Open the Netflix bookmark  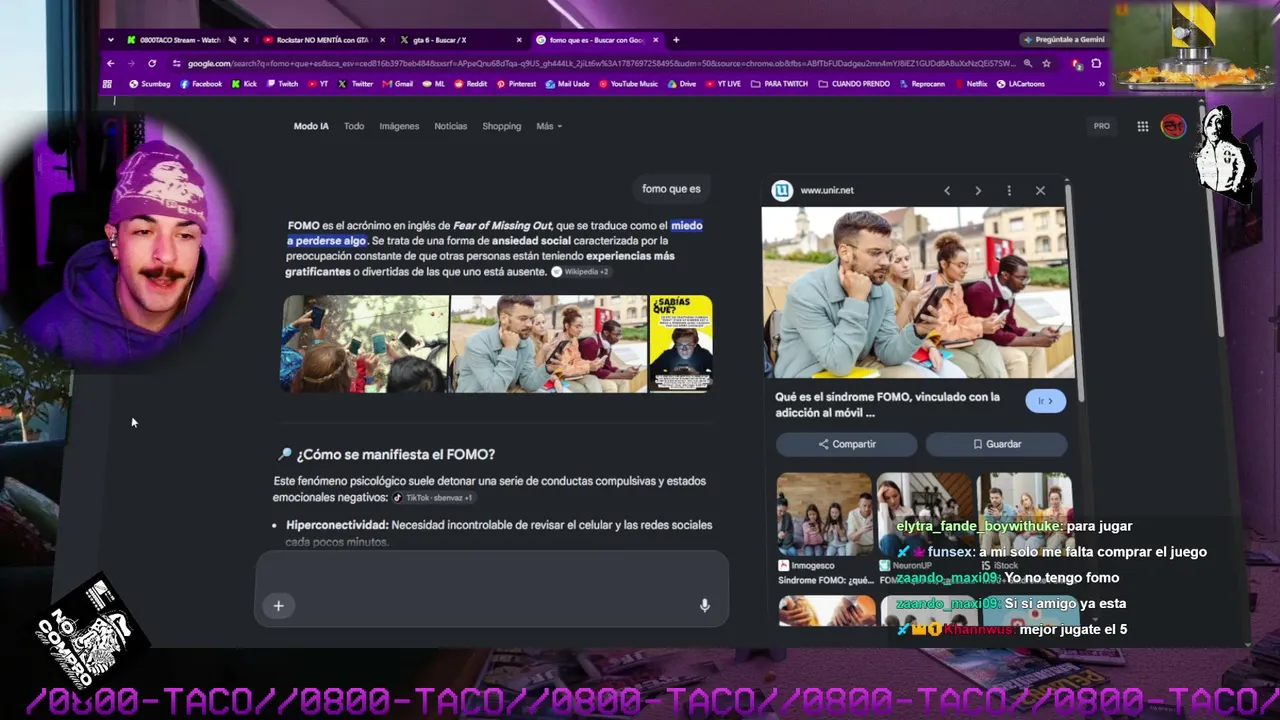pyautogui.click(x=970, y=84)
